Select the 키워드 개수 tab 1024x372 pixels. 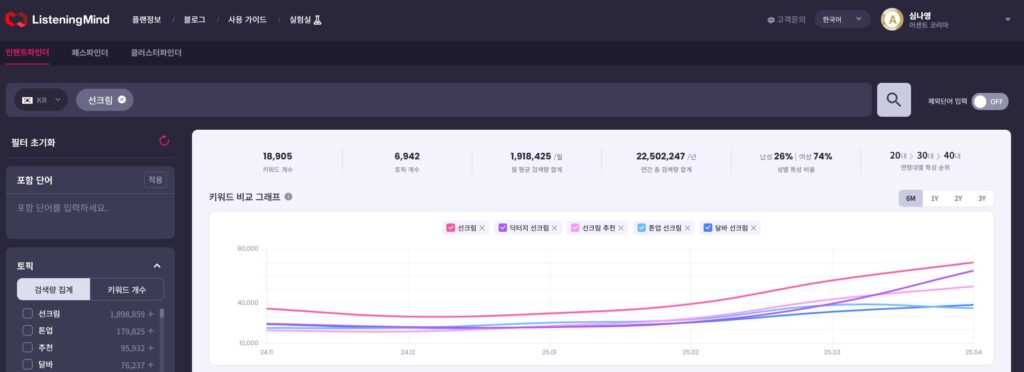127,289
